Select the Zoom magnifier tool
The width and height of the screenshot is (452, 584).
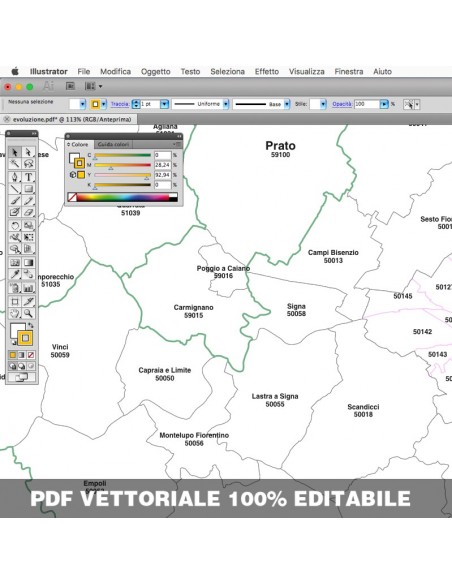[28, 313]
